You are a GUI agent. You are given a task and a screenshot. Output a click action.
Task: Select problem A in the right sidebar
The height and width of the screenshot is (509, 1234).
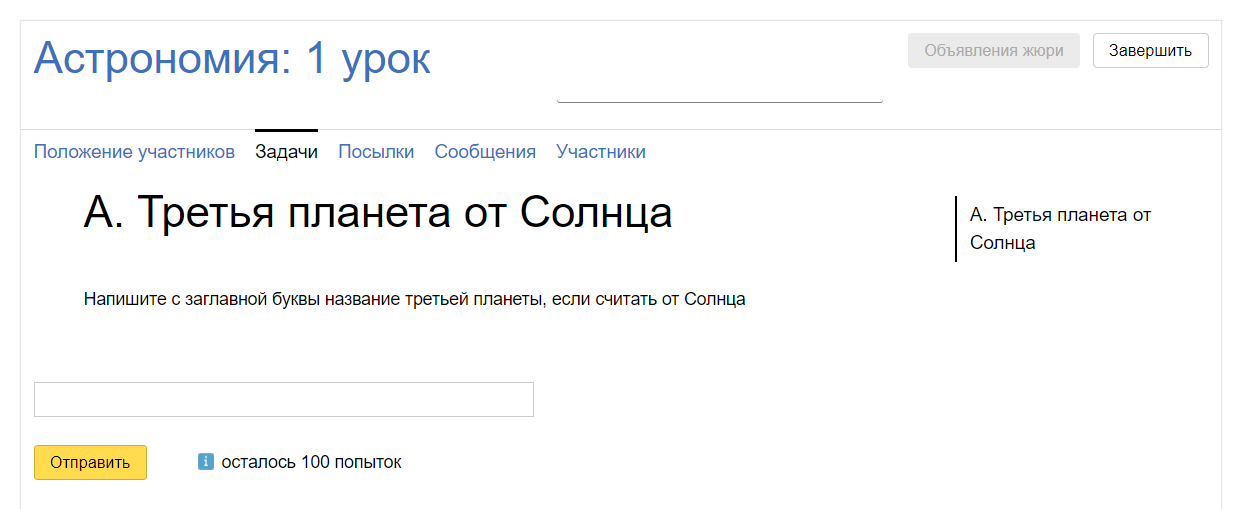(1060, 228)
